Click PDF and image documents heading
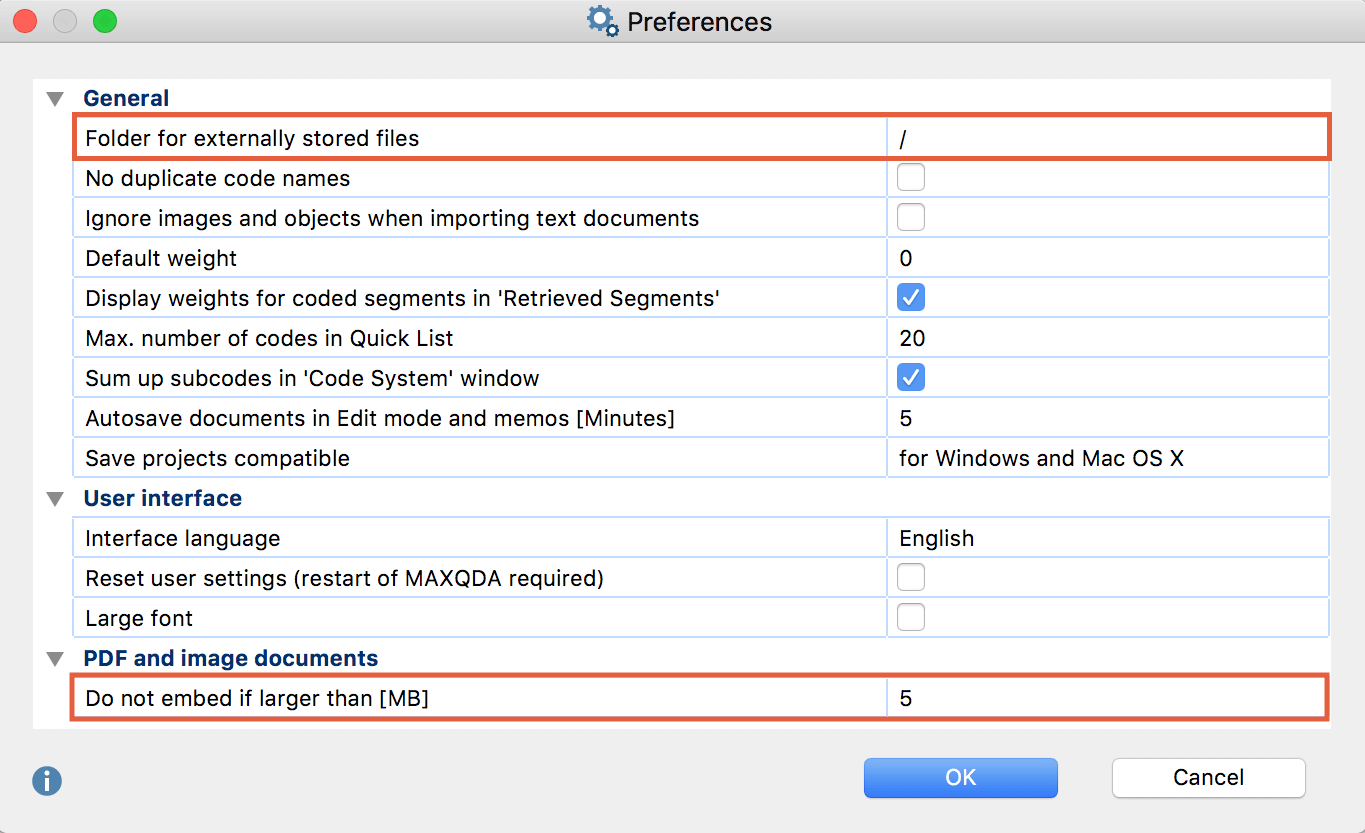The height and width of the screenshot is (833, 1365). pos(231,658)
